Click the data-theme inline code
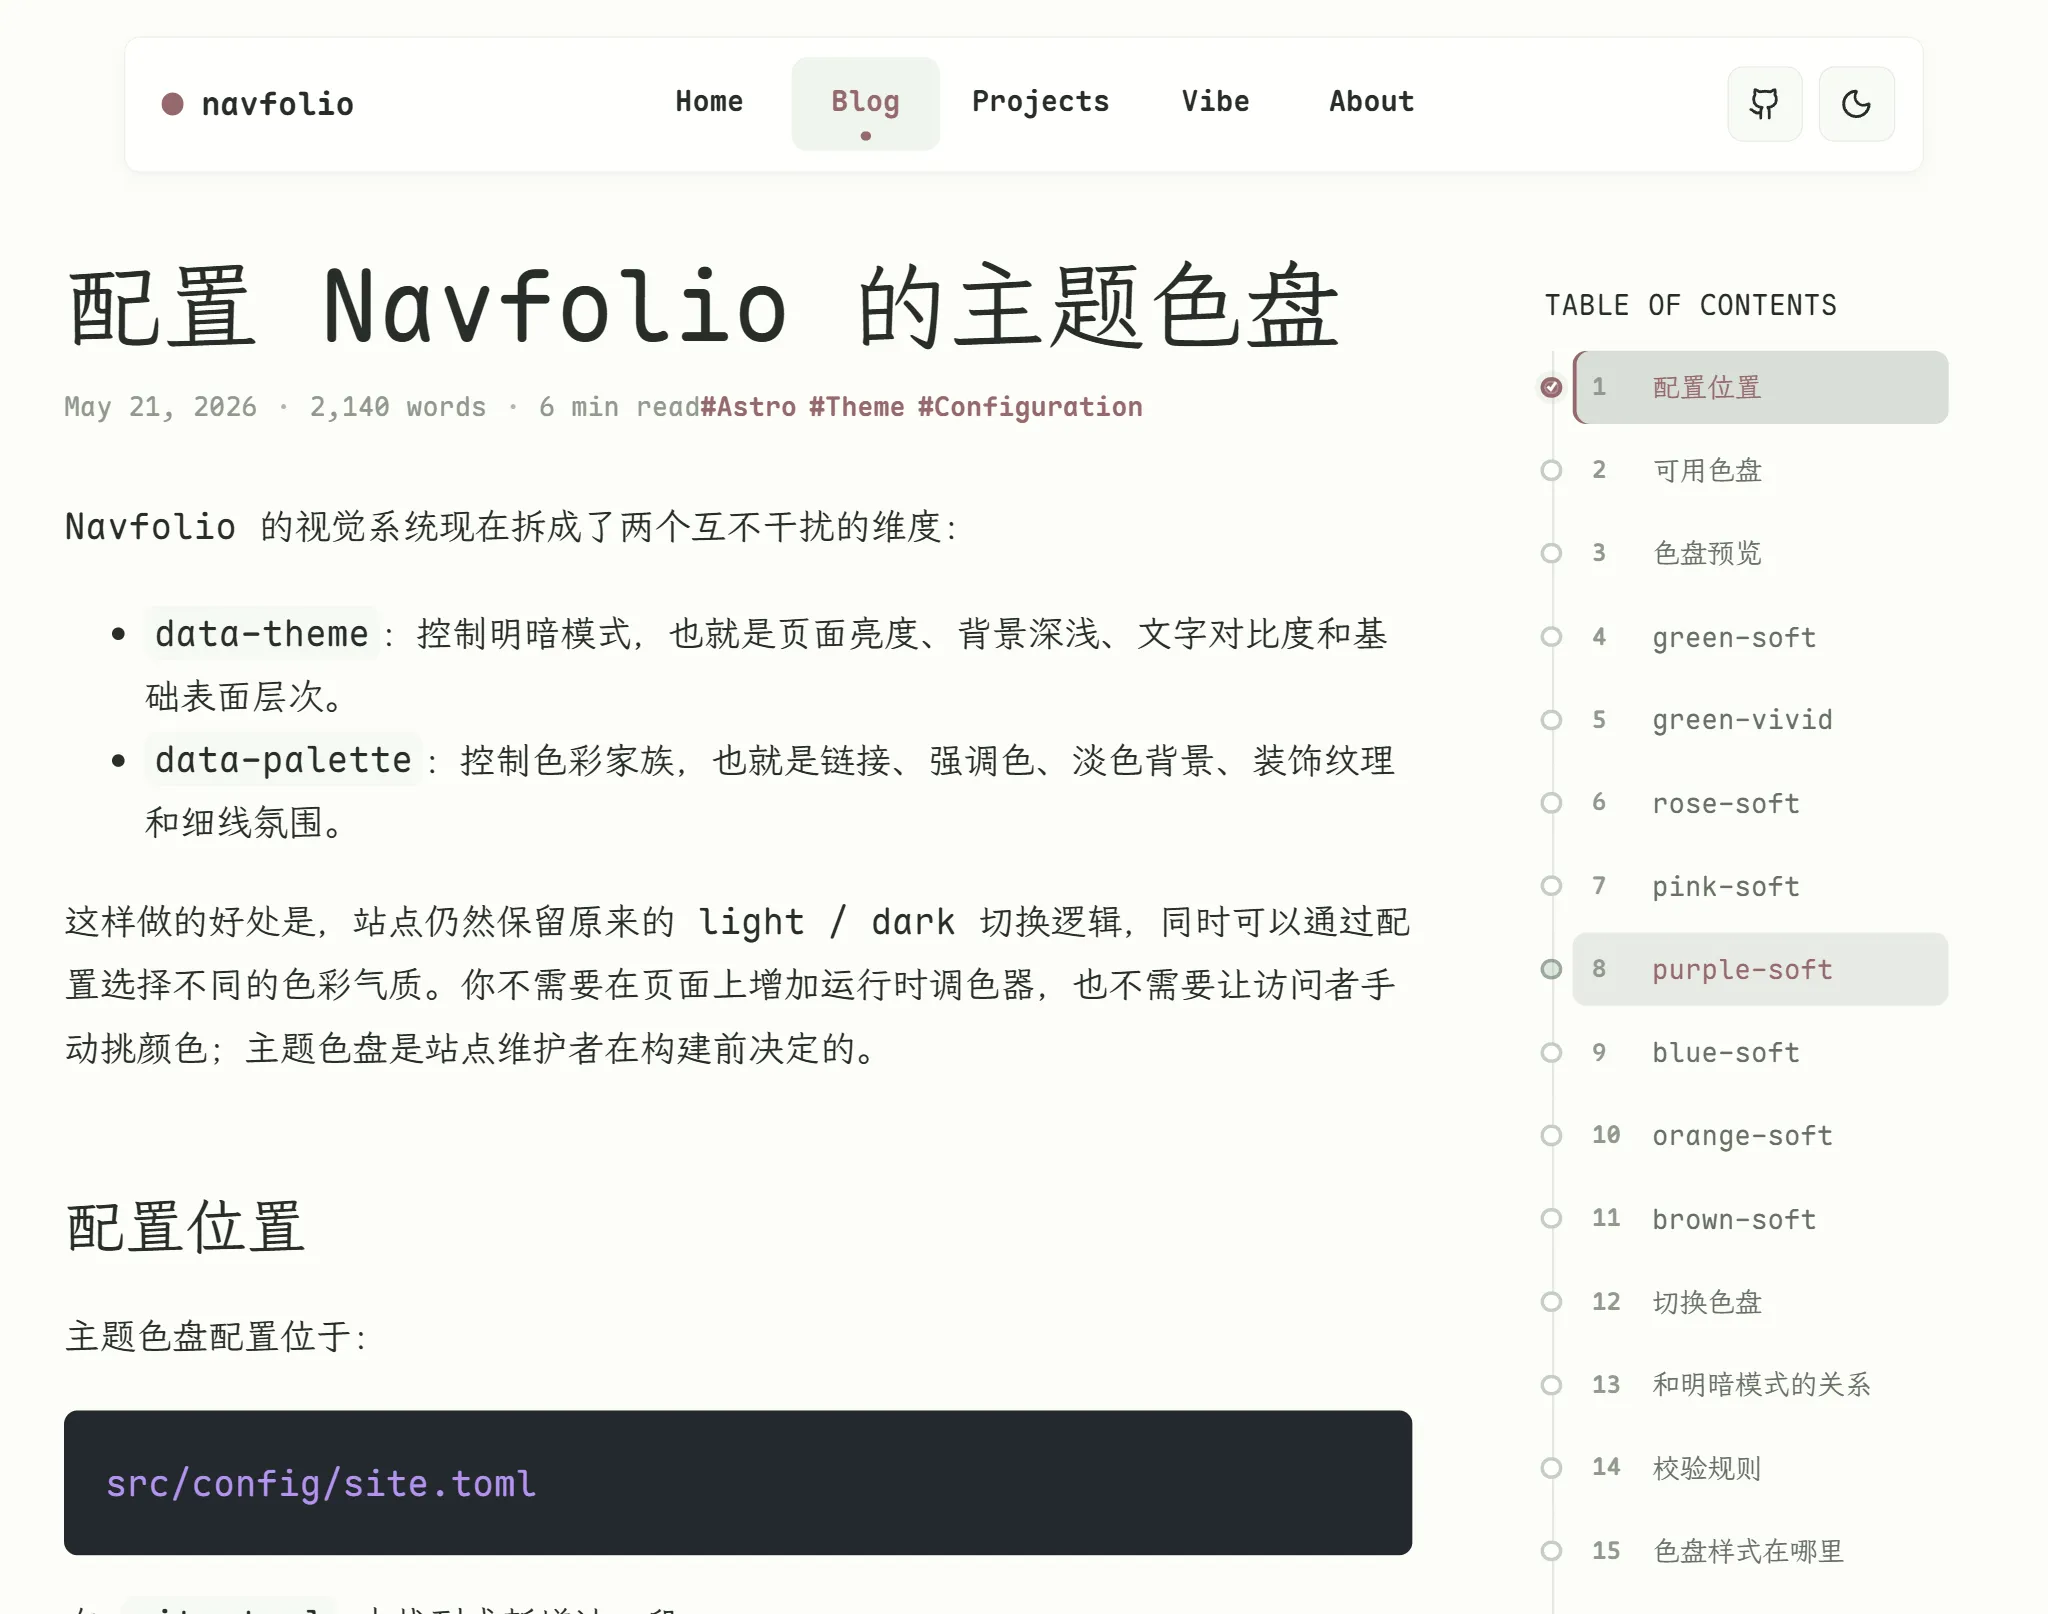The image size is (2048, 1614). [261, 634]
